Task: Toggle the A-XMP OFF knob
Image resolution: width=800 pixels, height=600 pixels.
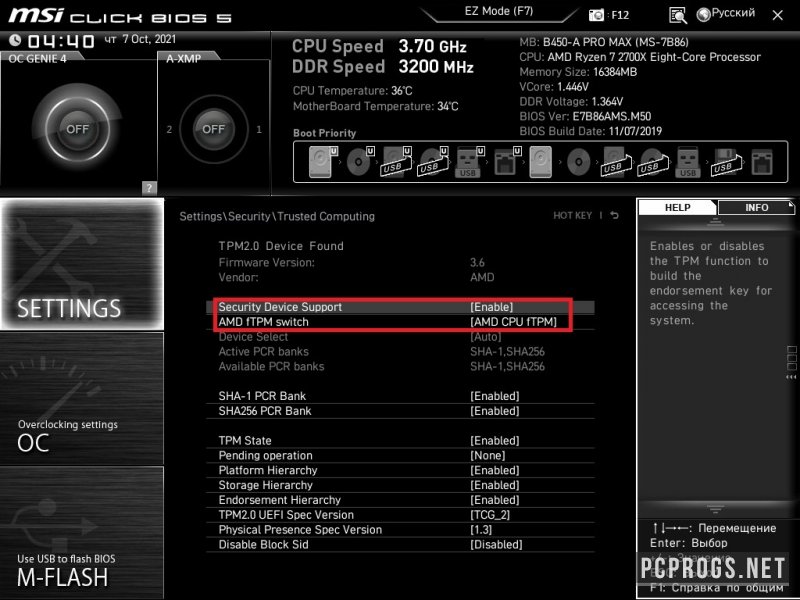Action: tap(213, 129)
